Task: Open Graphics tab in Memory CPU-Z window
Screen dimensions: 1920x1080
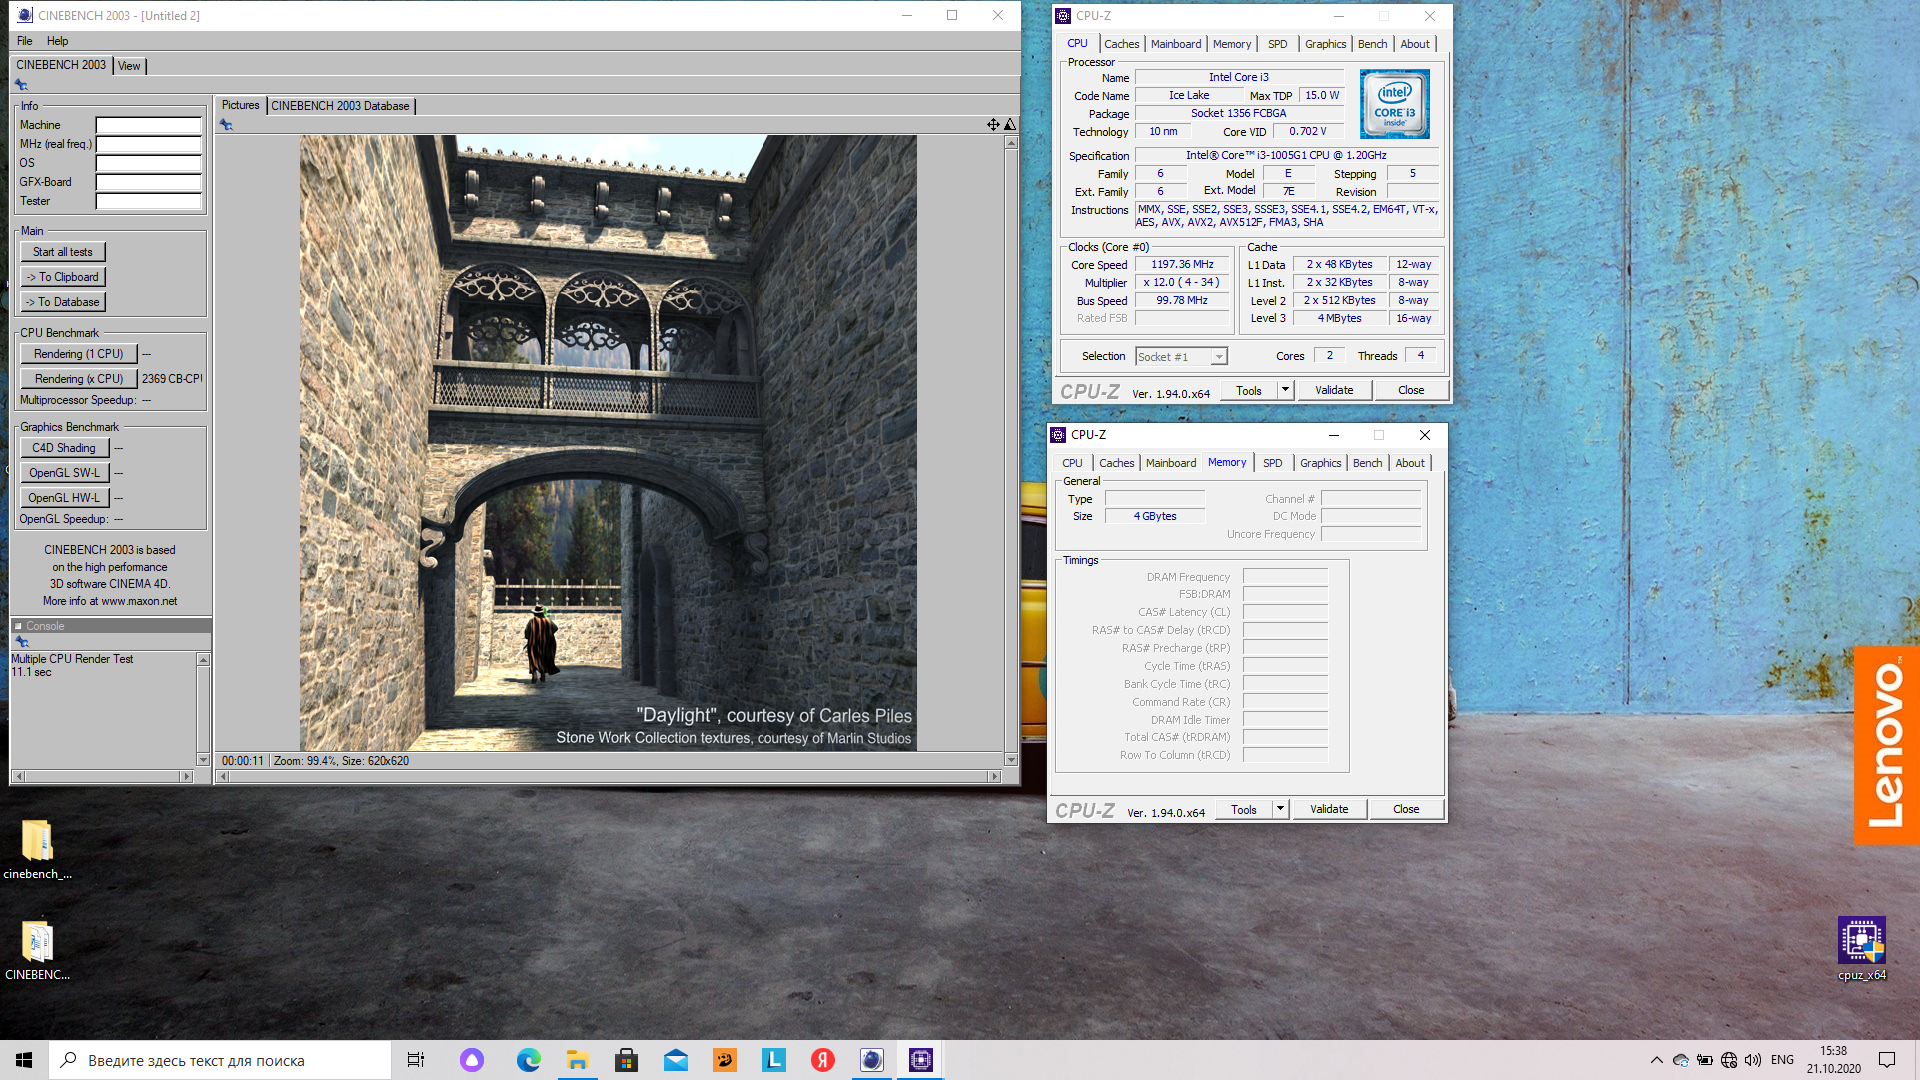Action: tap(1320, 463)
